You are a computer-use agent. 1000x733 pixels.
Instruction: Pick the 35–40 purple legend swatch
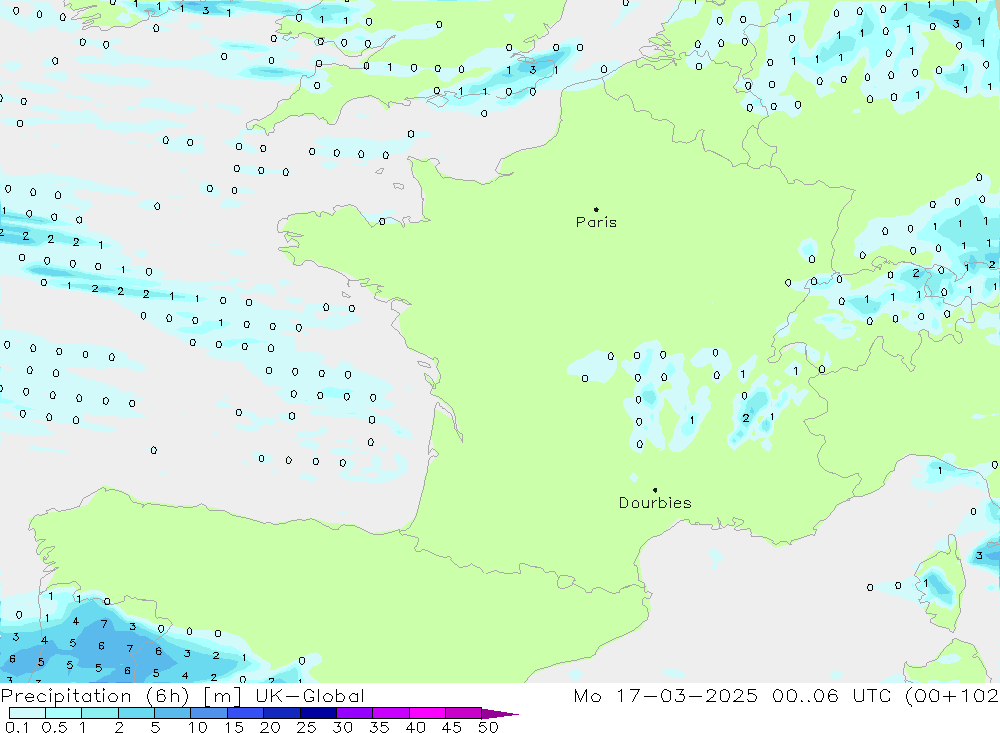[391, 713]
